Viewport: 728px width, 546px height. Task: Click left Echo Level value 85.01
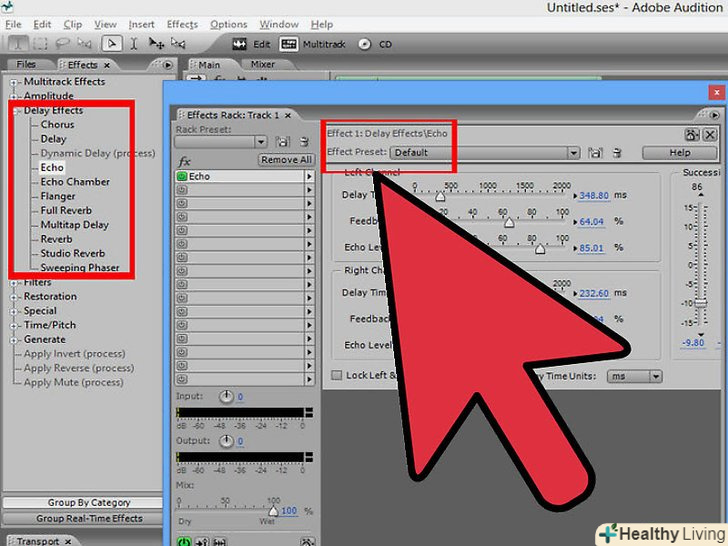tap(592, 248)
